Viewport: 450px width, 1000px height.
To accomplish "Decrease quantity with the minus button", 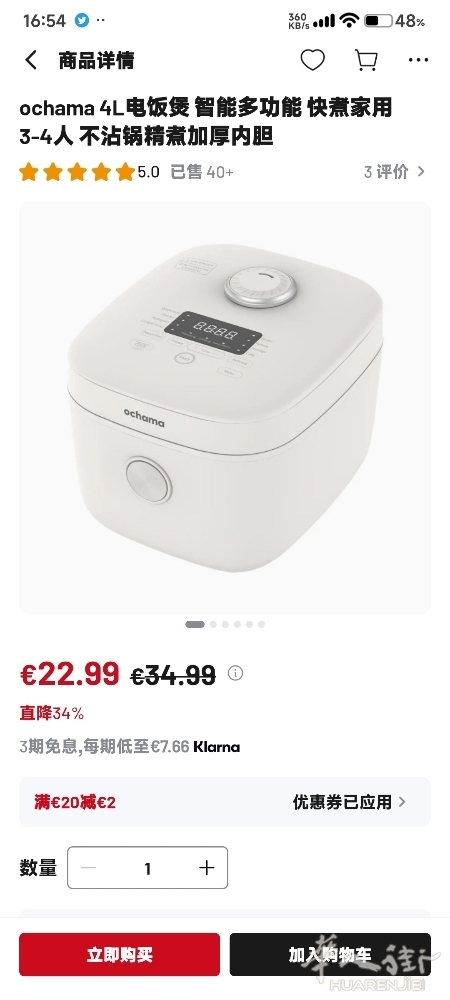I will pyautogui.click(x=89, y=867).
